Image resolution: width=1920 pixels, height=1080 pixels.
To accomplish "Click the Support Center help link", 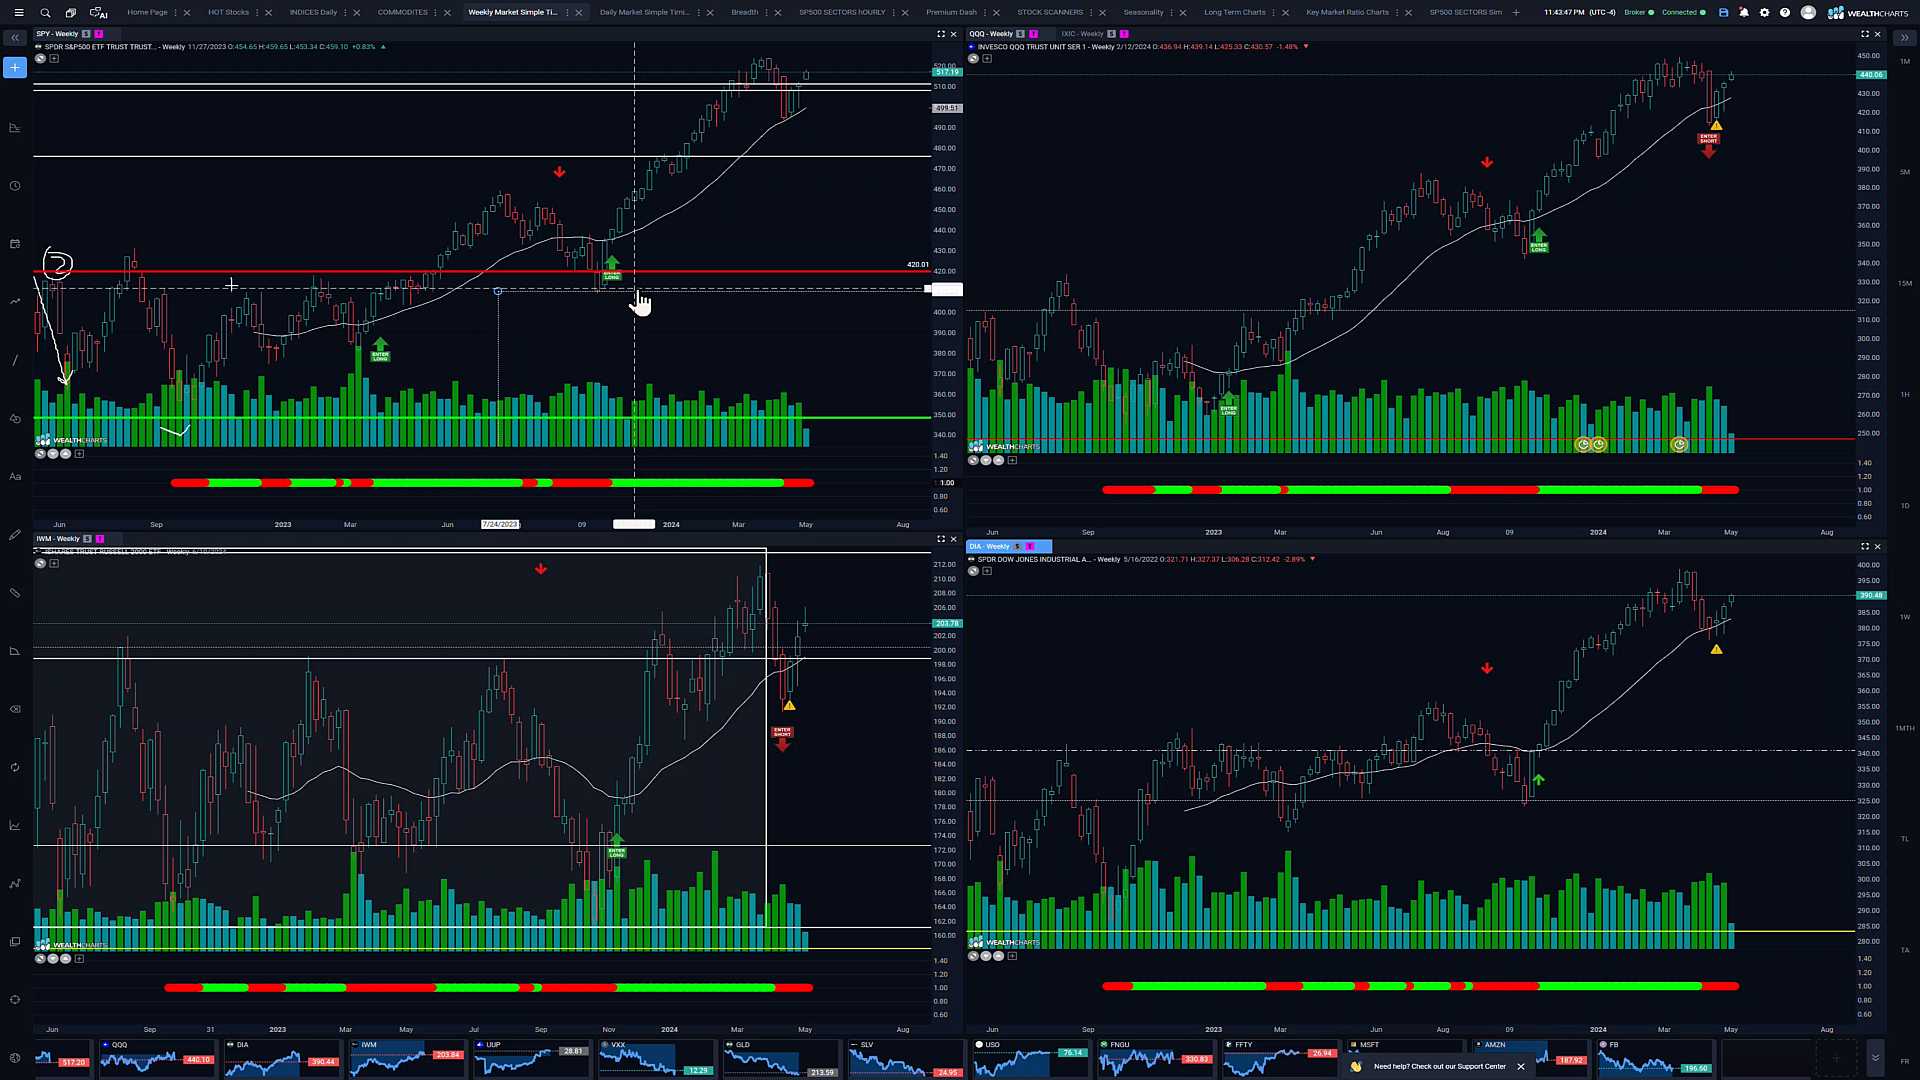I will click(1439, 1067).
